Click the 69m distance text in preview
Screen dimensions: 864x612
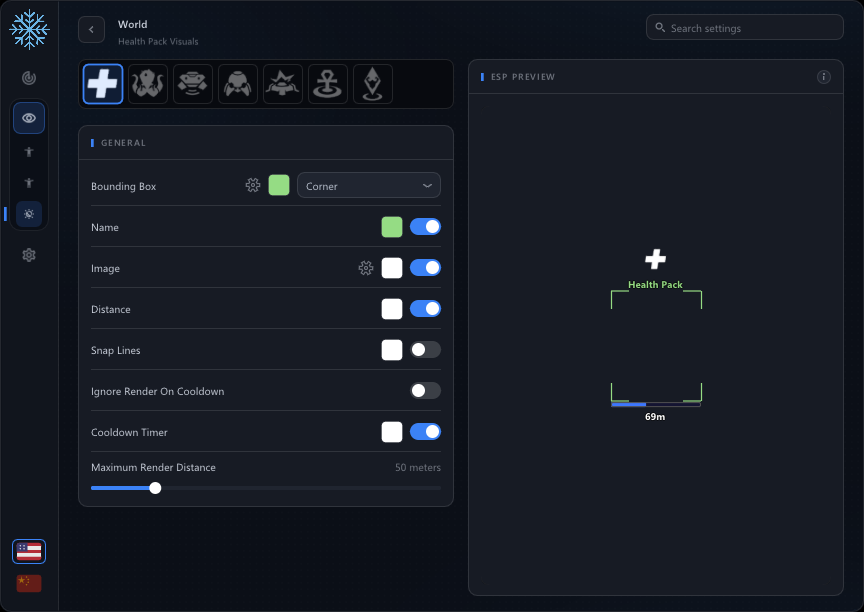(x=655, y=417)
